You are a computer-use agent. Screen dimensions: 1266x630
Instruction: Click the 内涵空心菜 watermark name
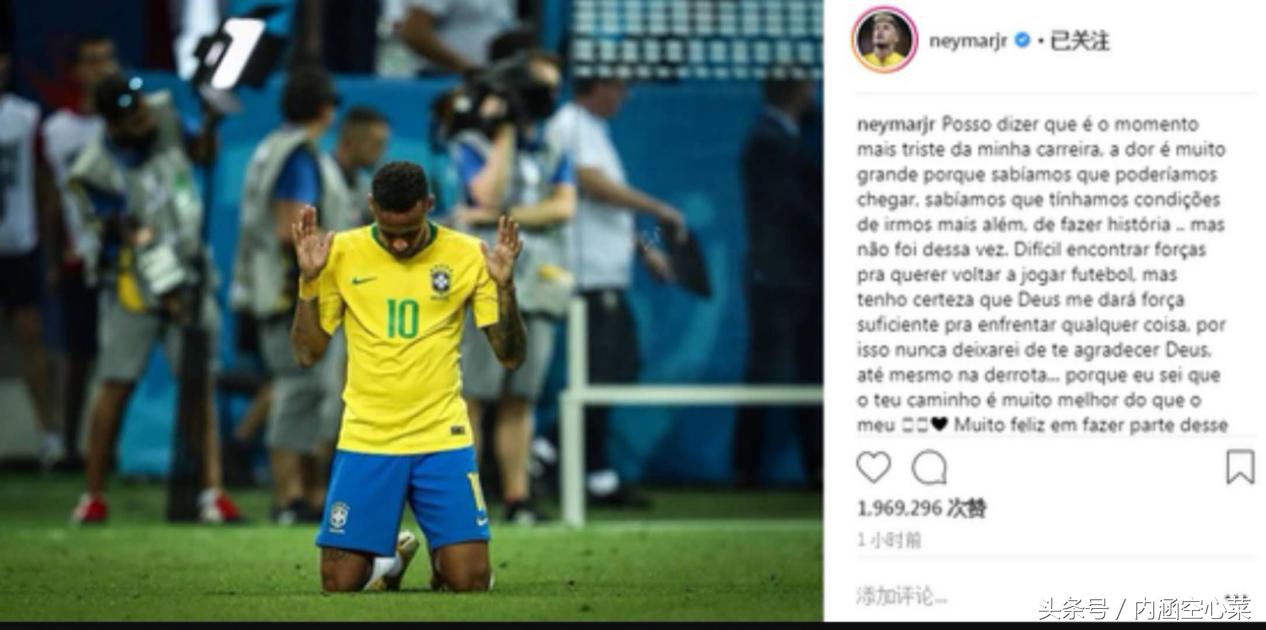pyautogui.click(x=1190, y=608)
